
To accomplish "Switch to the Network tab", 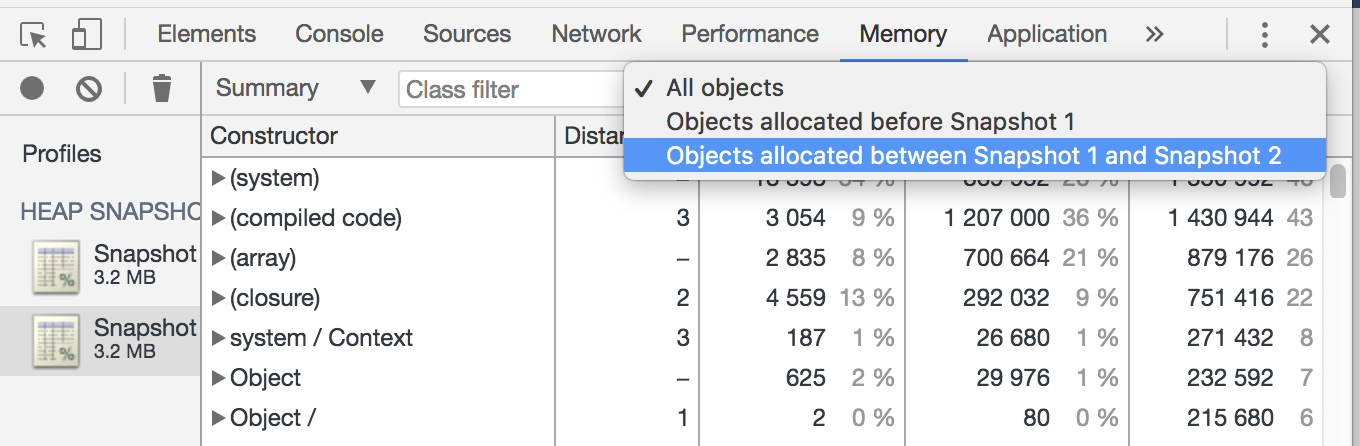I will [x=597, y=34].
